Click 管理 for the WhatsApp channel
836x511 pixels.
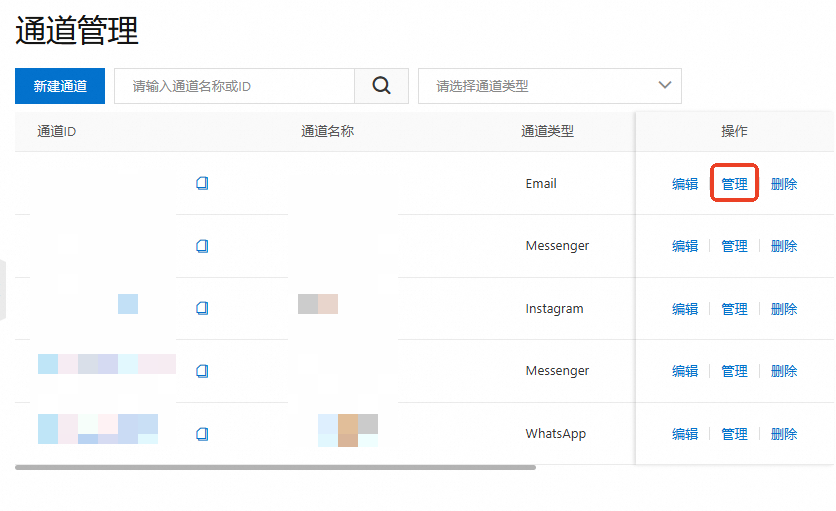(734, 434)
